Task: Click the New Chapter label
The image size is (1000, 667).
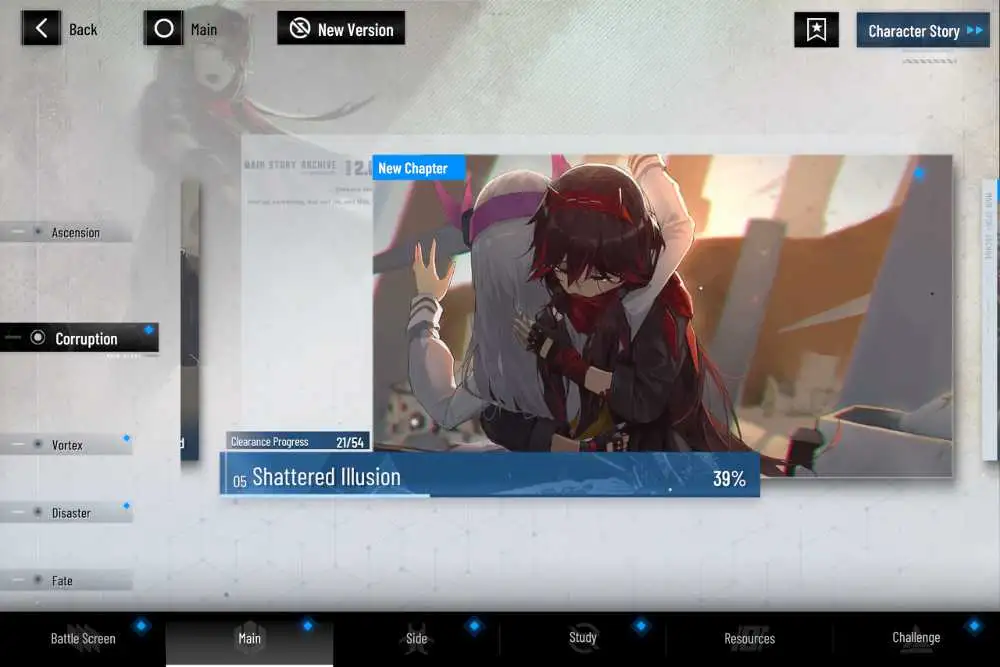Action: pos(419,168)
